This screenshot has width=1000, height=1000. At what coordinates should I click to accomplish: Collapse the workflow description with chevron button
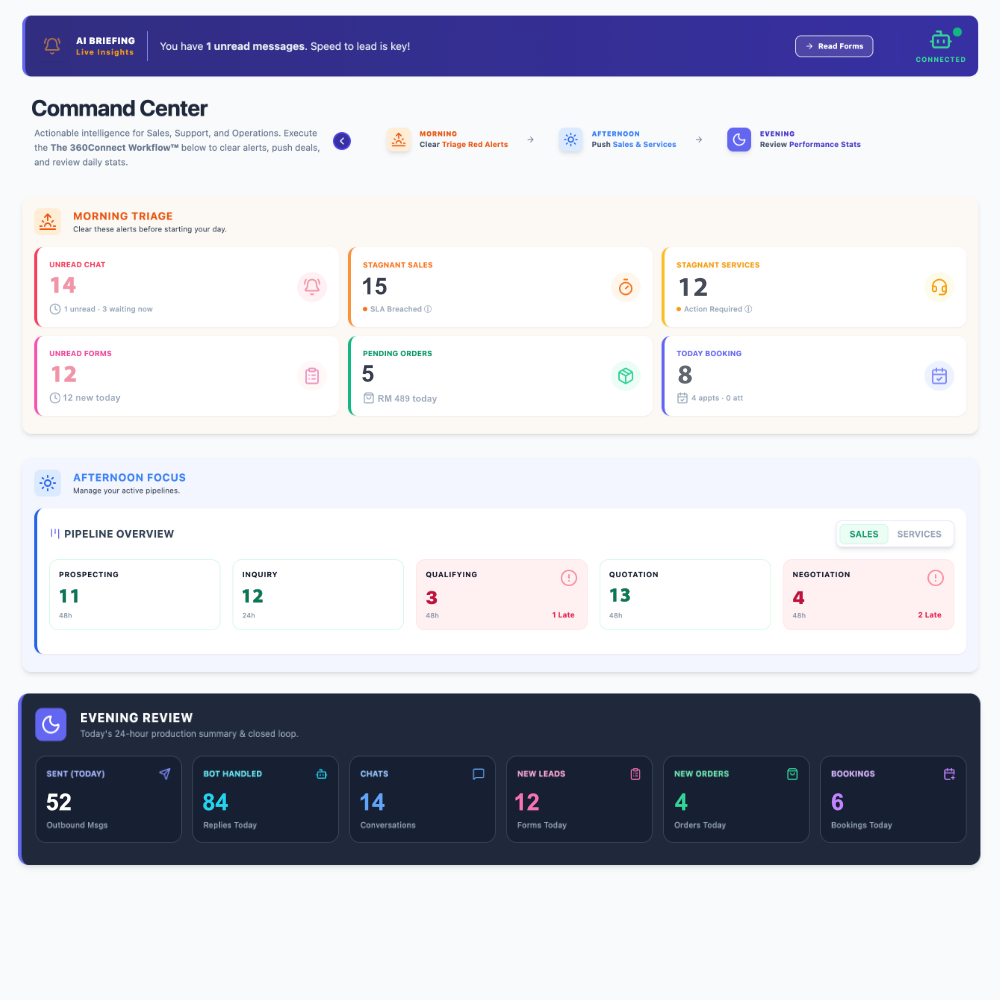342,141
